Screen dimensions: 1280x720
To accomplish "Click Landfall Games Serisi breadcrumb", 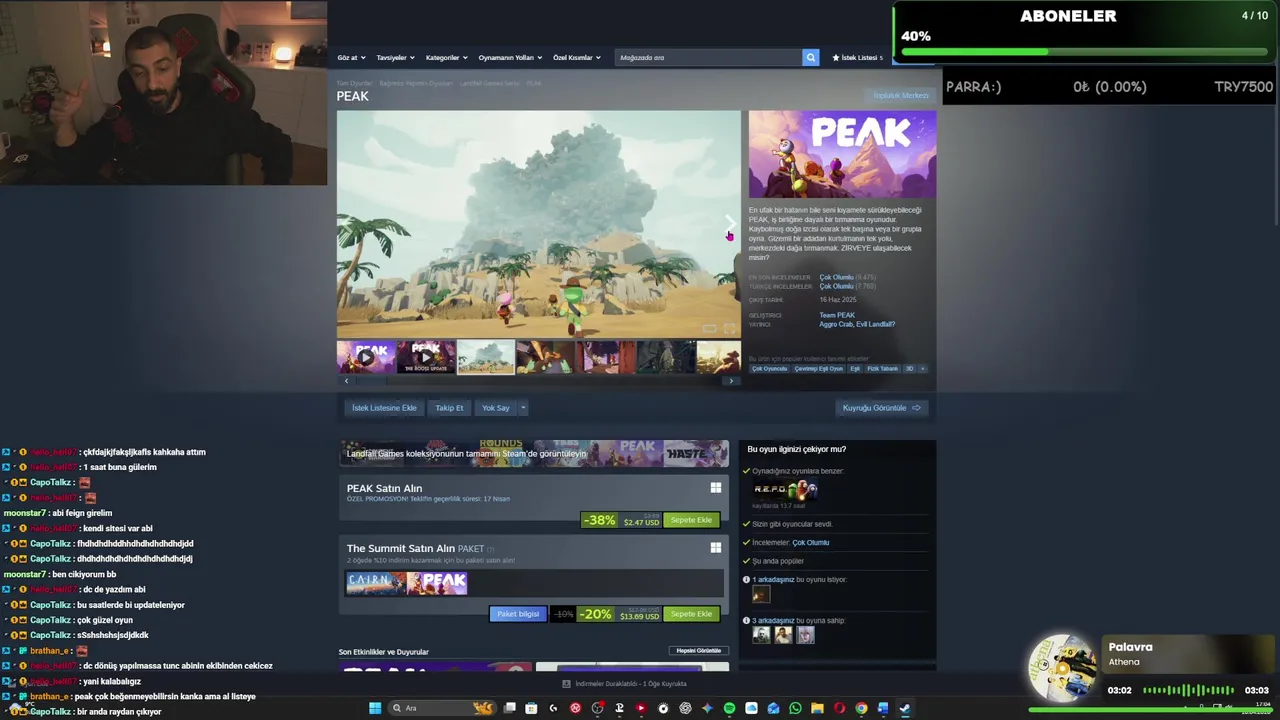I will point(489,83).
